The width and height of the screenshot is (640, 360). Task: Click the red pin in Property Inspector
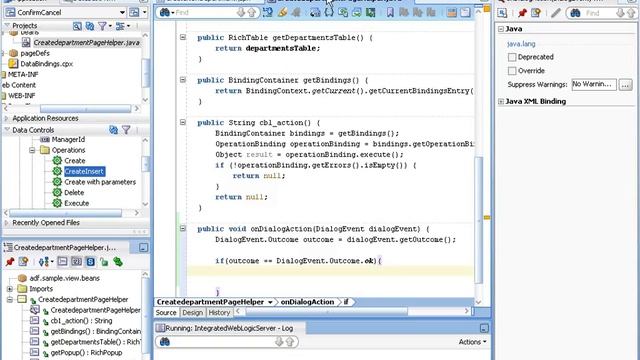pyautogui.click(x=522, y=13)
